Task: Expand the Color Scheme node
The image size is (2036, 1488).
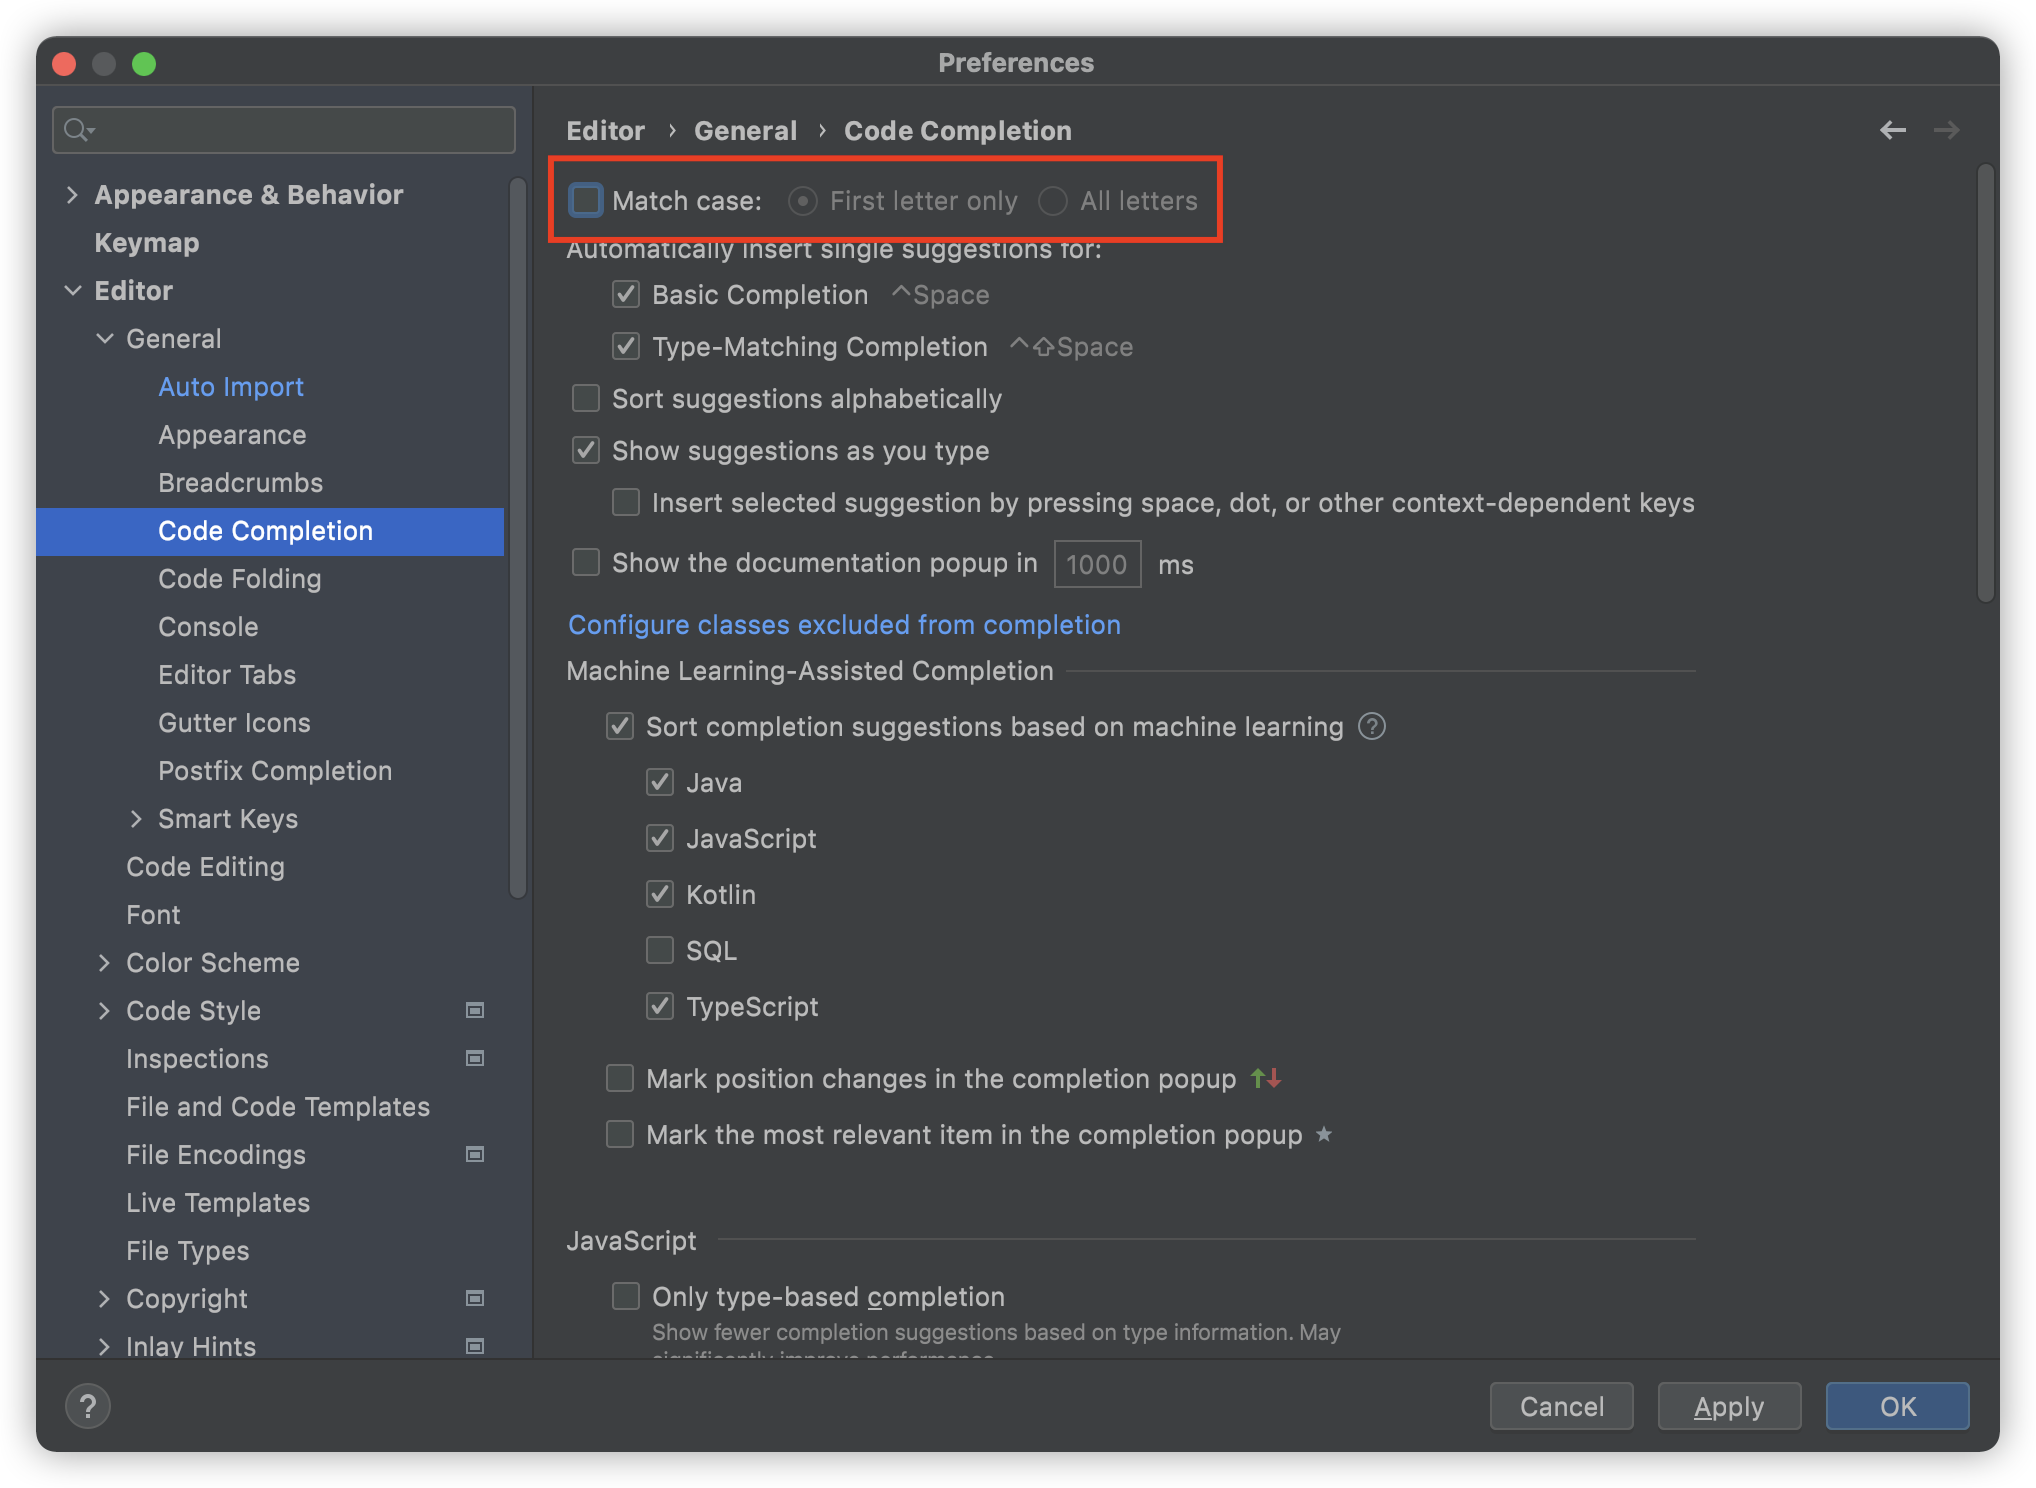Action: [x=104, y=963]
